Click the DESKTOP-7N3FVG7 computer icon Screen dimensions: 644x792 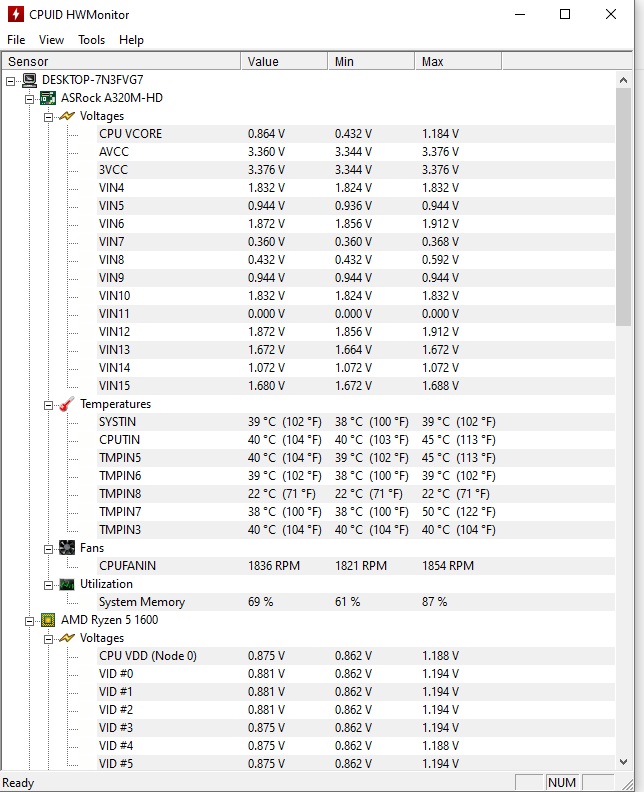30,80
